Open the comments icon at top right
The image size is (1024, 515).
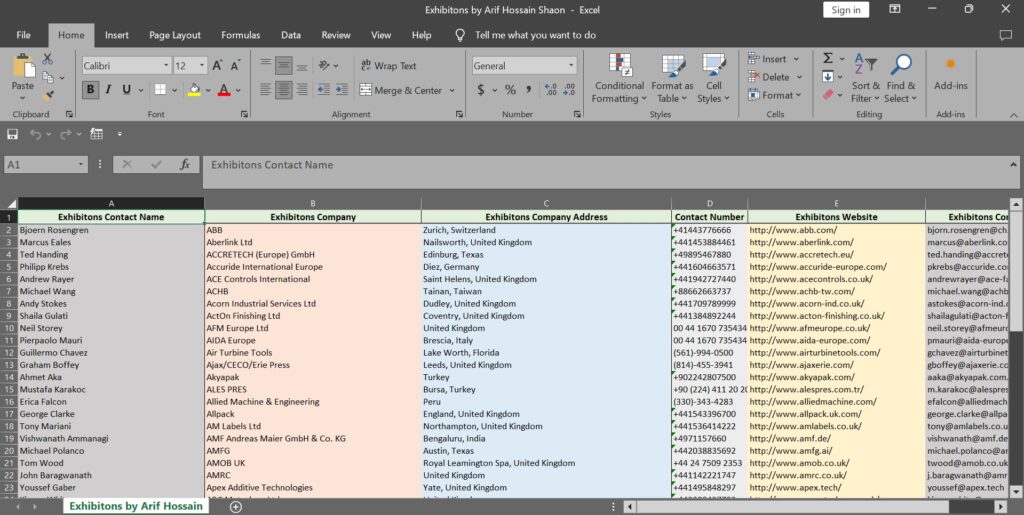click(1006, 35)
